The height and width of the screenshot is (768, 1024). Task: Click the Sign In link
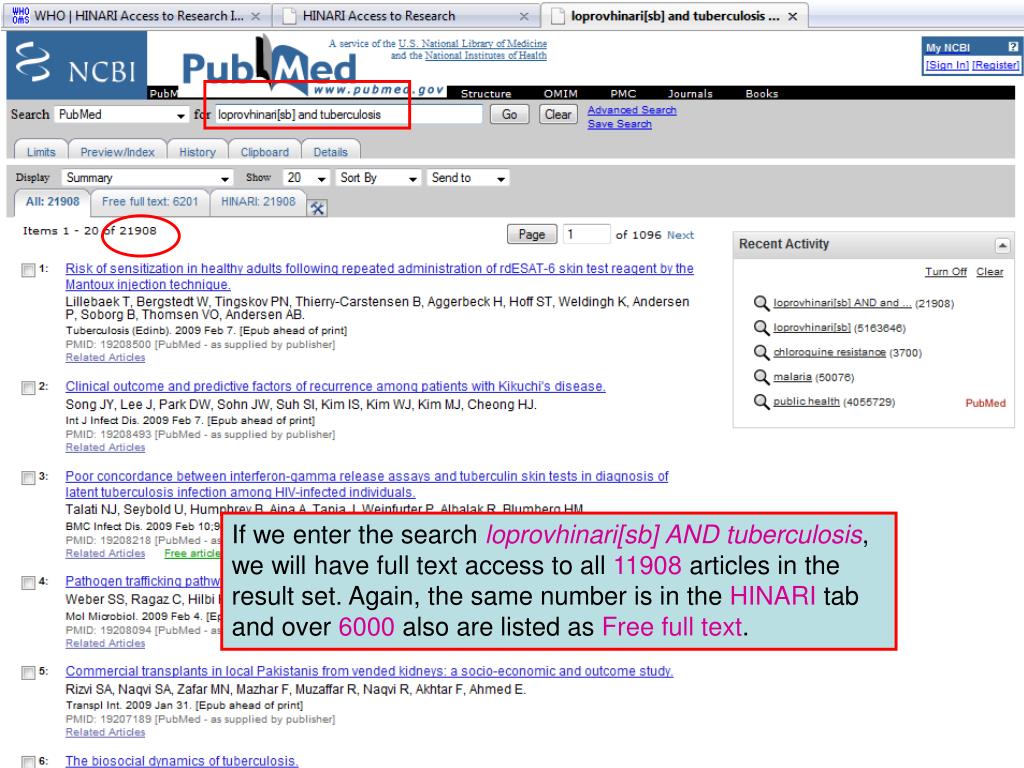[947, 65]
